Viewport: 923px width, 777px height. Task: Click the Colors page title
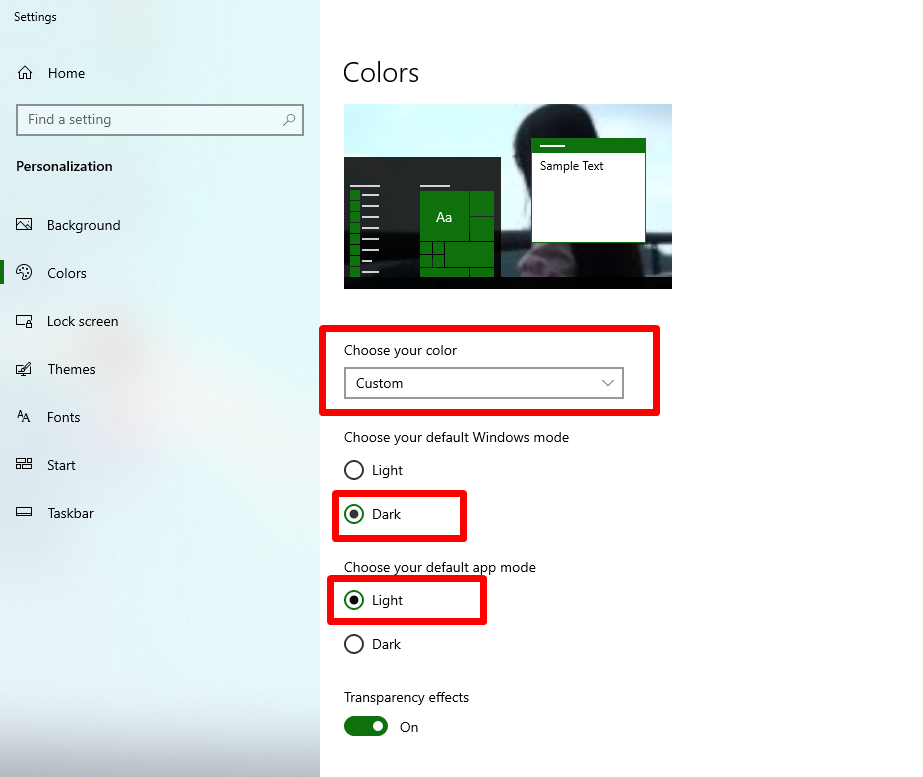(x=381, y=73)
